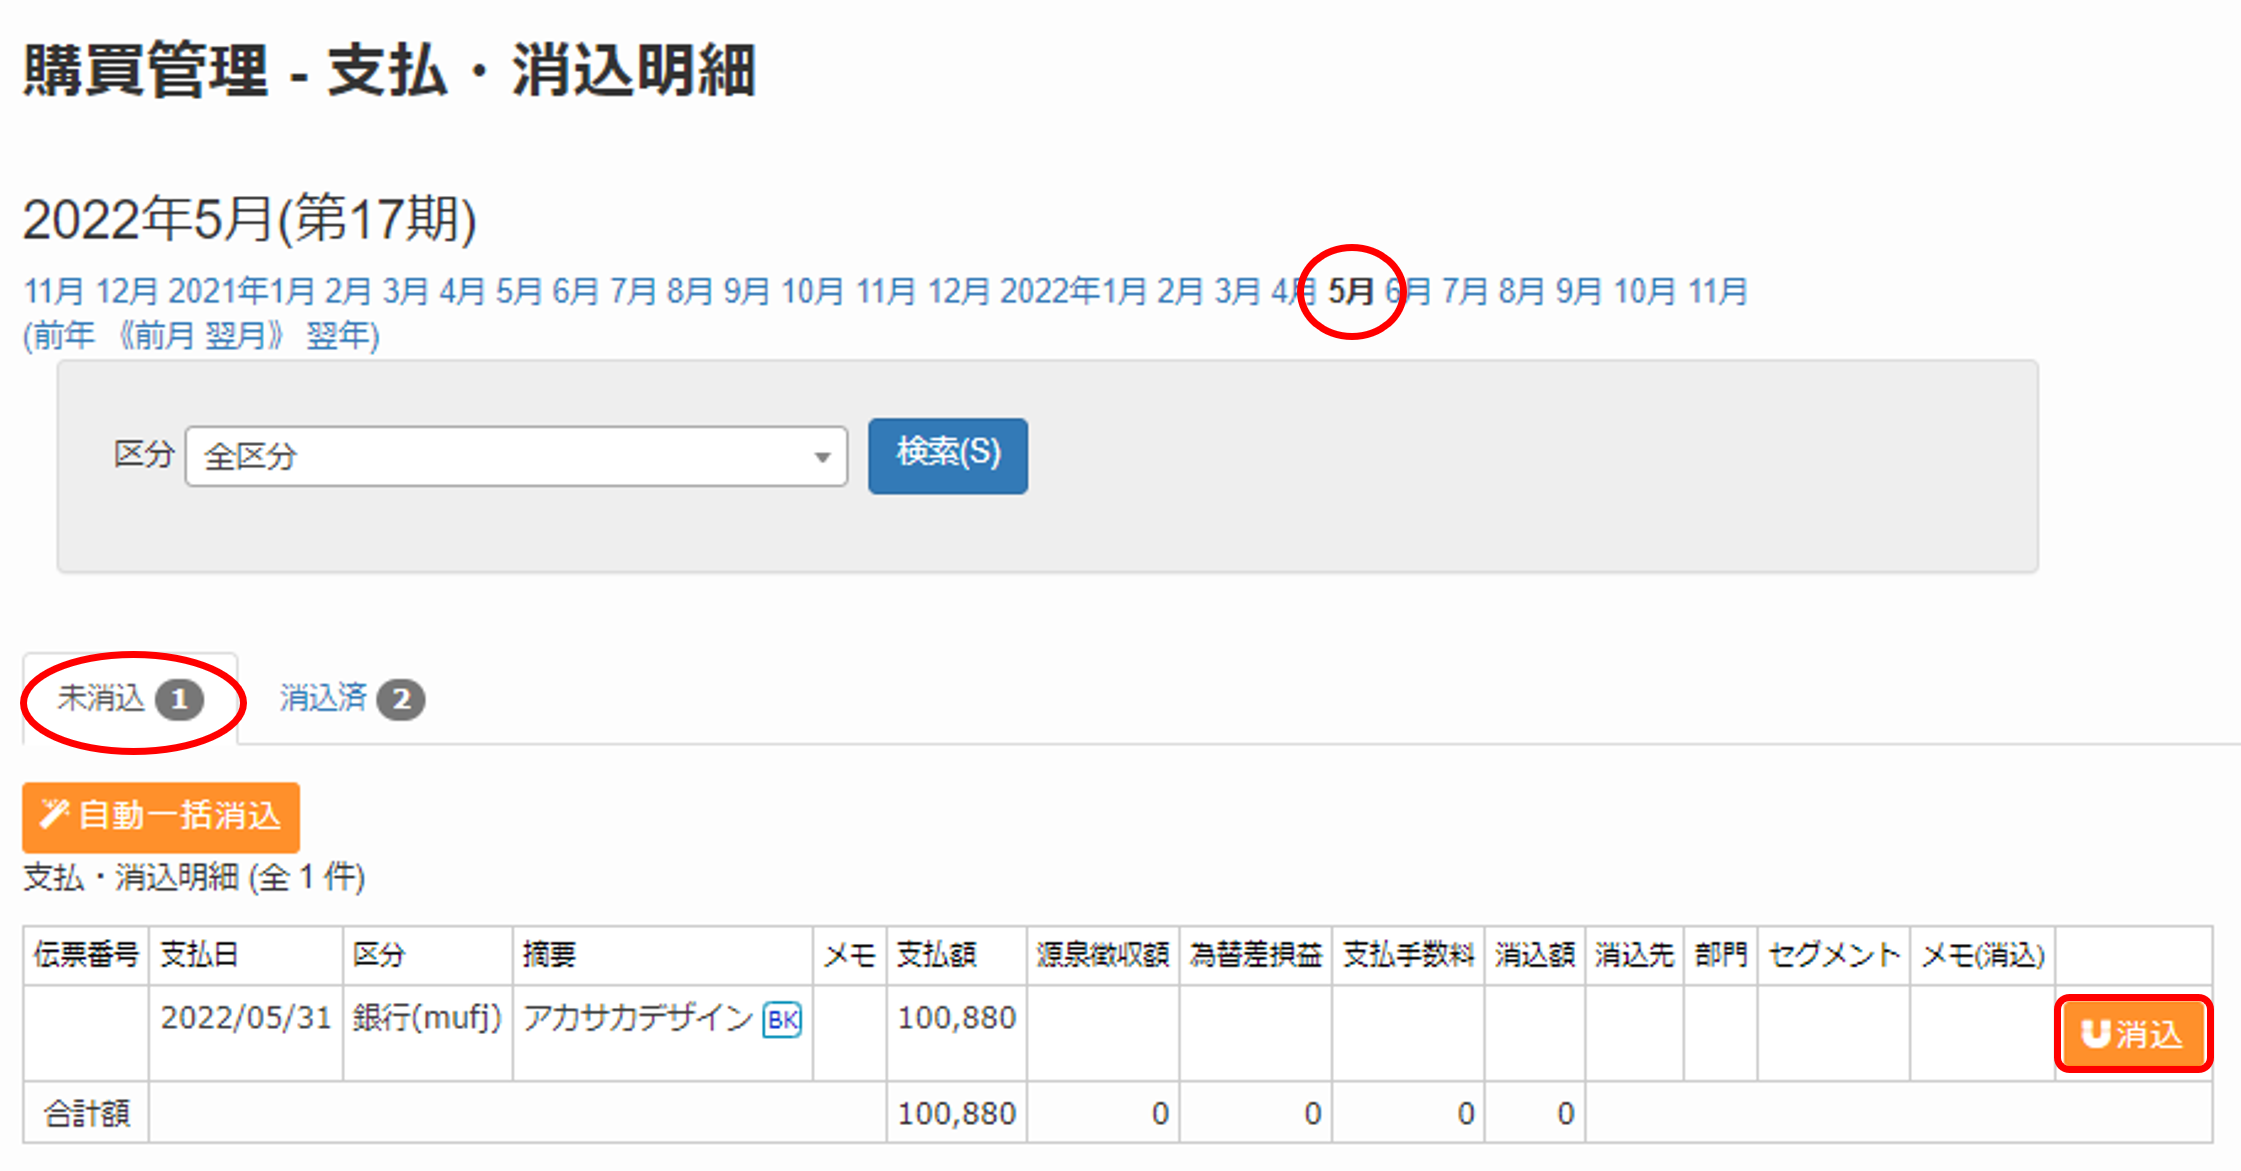Click the 100,880 amount in アカサカデザイン row
The image size is (2241, 1171).
[x=956, y=1017]
